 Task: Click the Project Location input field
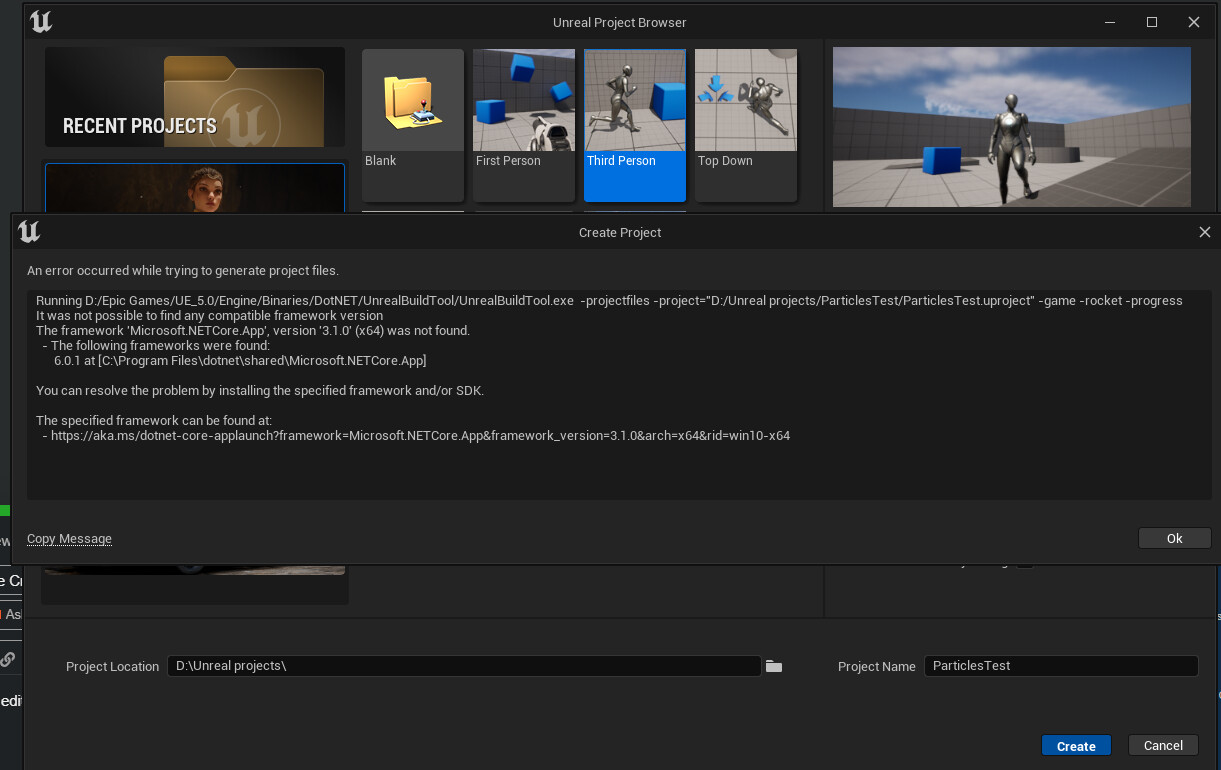(464, 666)
